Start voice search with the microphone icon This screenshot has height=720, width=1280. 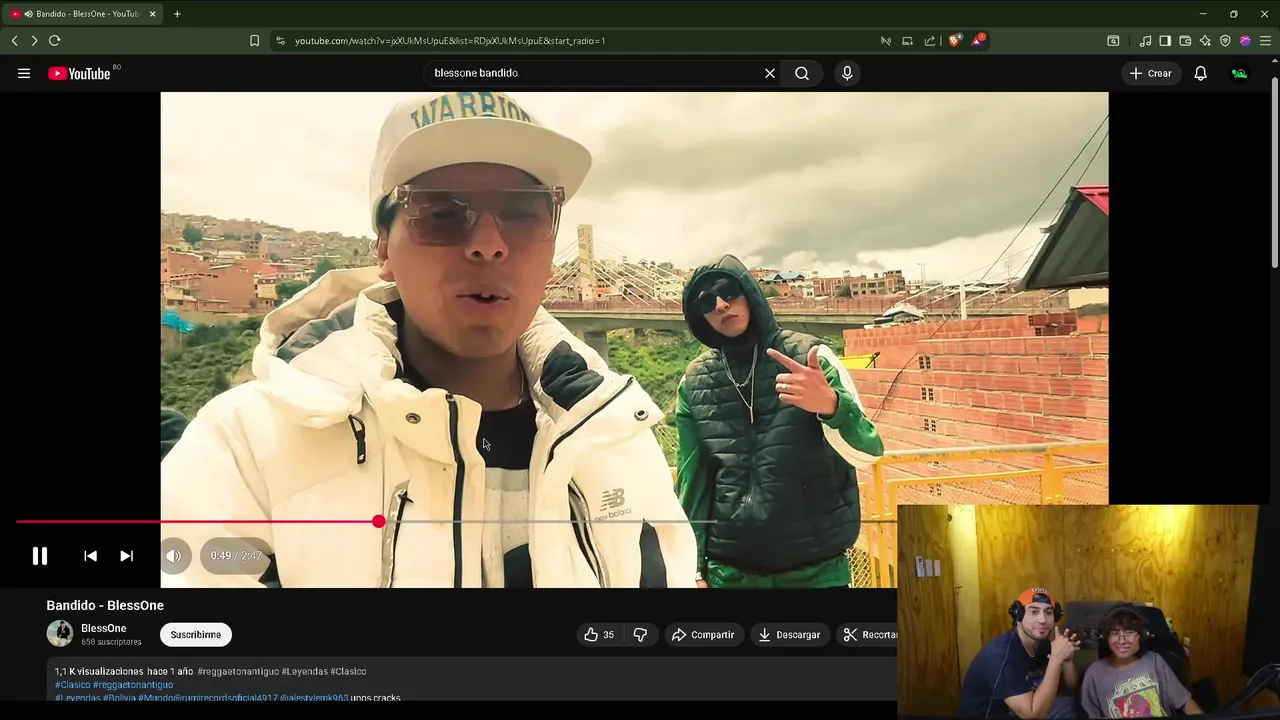(847, 73)
